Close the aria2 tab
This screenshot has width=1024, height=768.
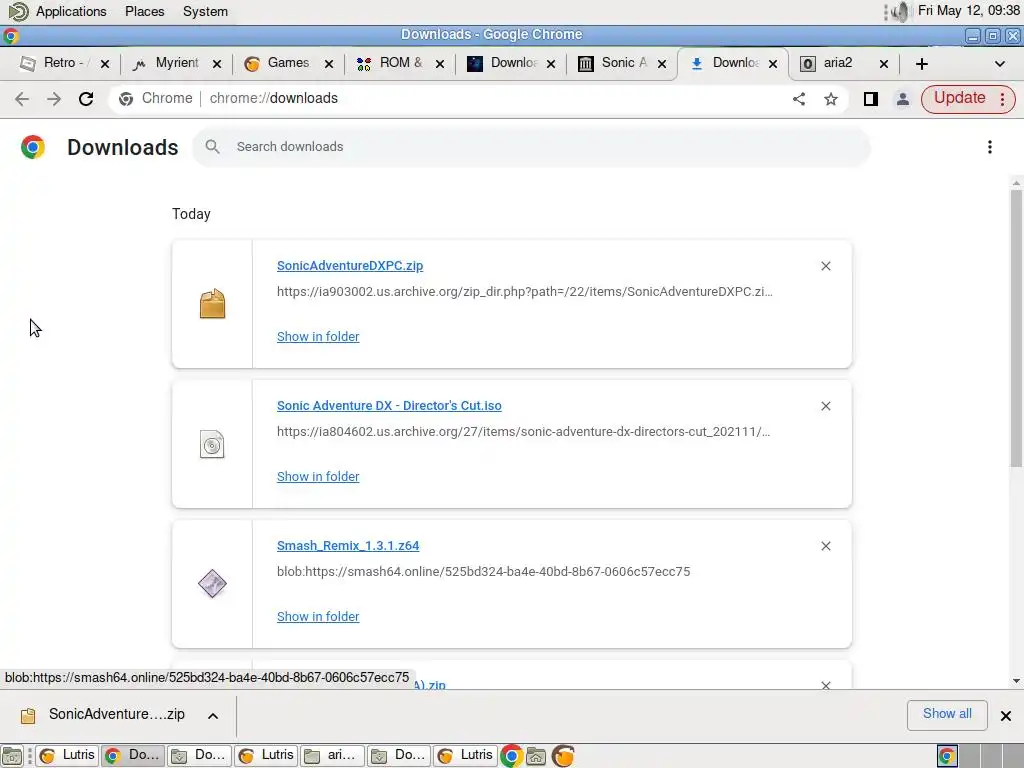tap(884, 63)
